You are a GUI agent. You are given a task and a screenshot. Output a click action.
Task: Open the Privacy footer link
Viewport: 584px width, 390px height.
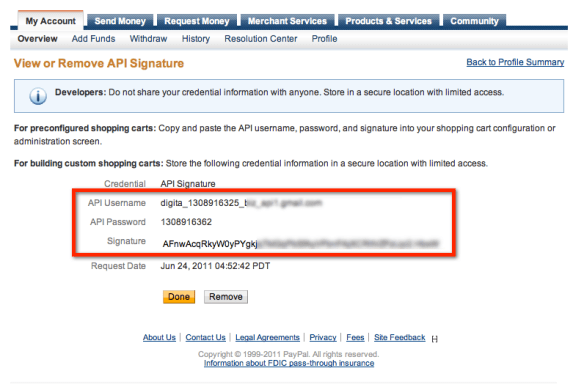click(x=323, y=337)
